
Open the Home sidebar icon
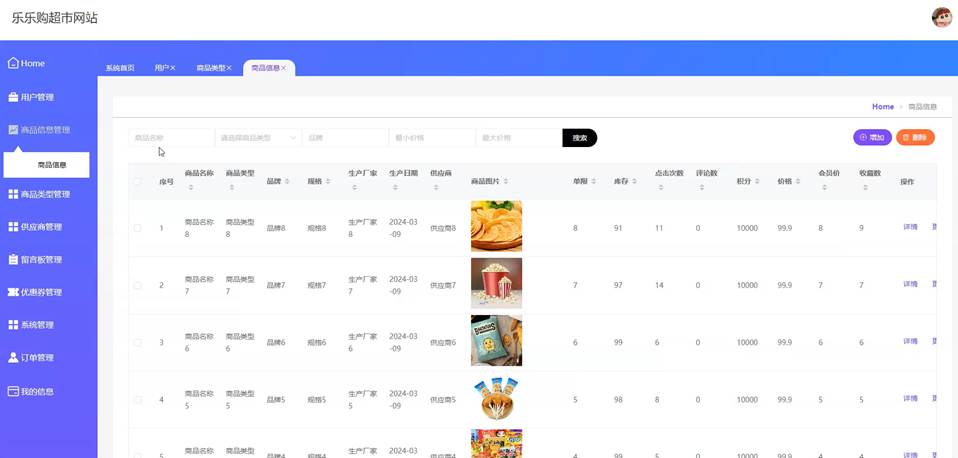(x=13, y=63)
